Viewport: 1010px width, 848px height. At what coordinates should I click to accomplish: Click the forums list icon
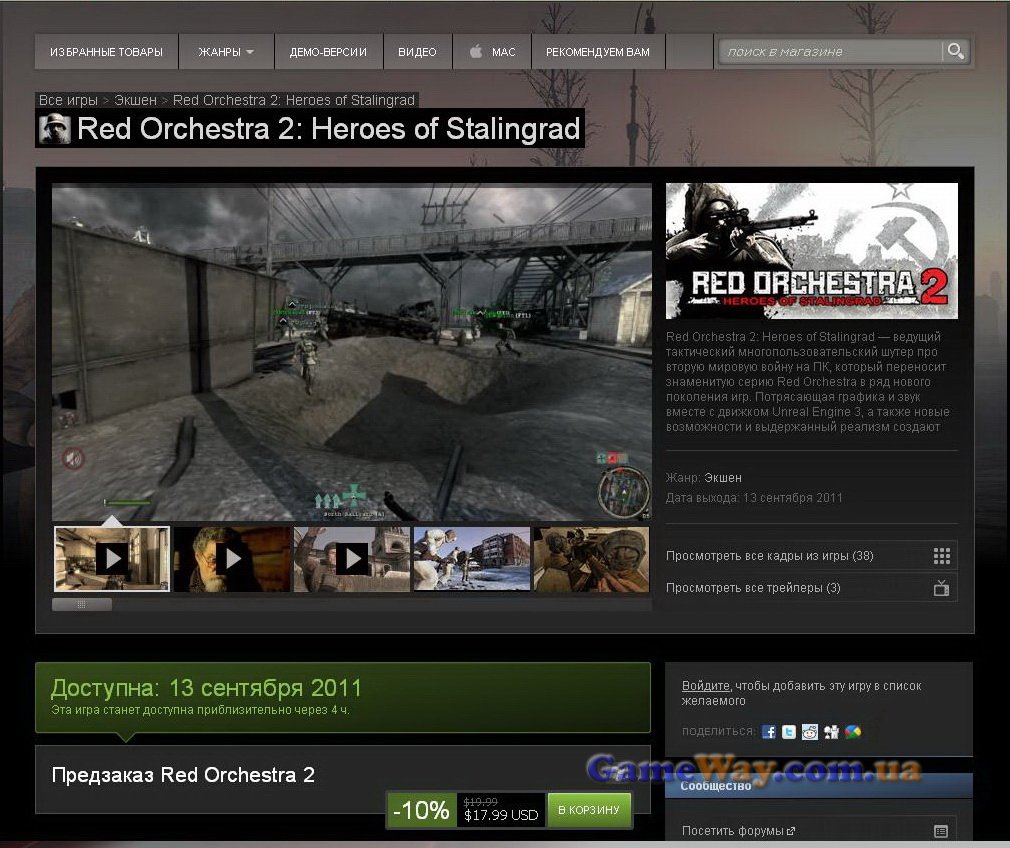pyautogui.click(x=940, y=831)
